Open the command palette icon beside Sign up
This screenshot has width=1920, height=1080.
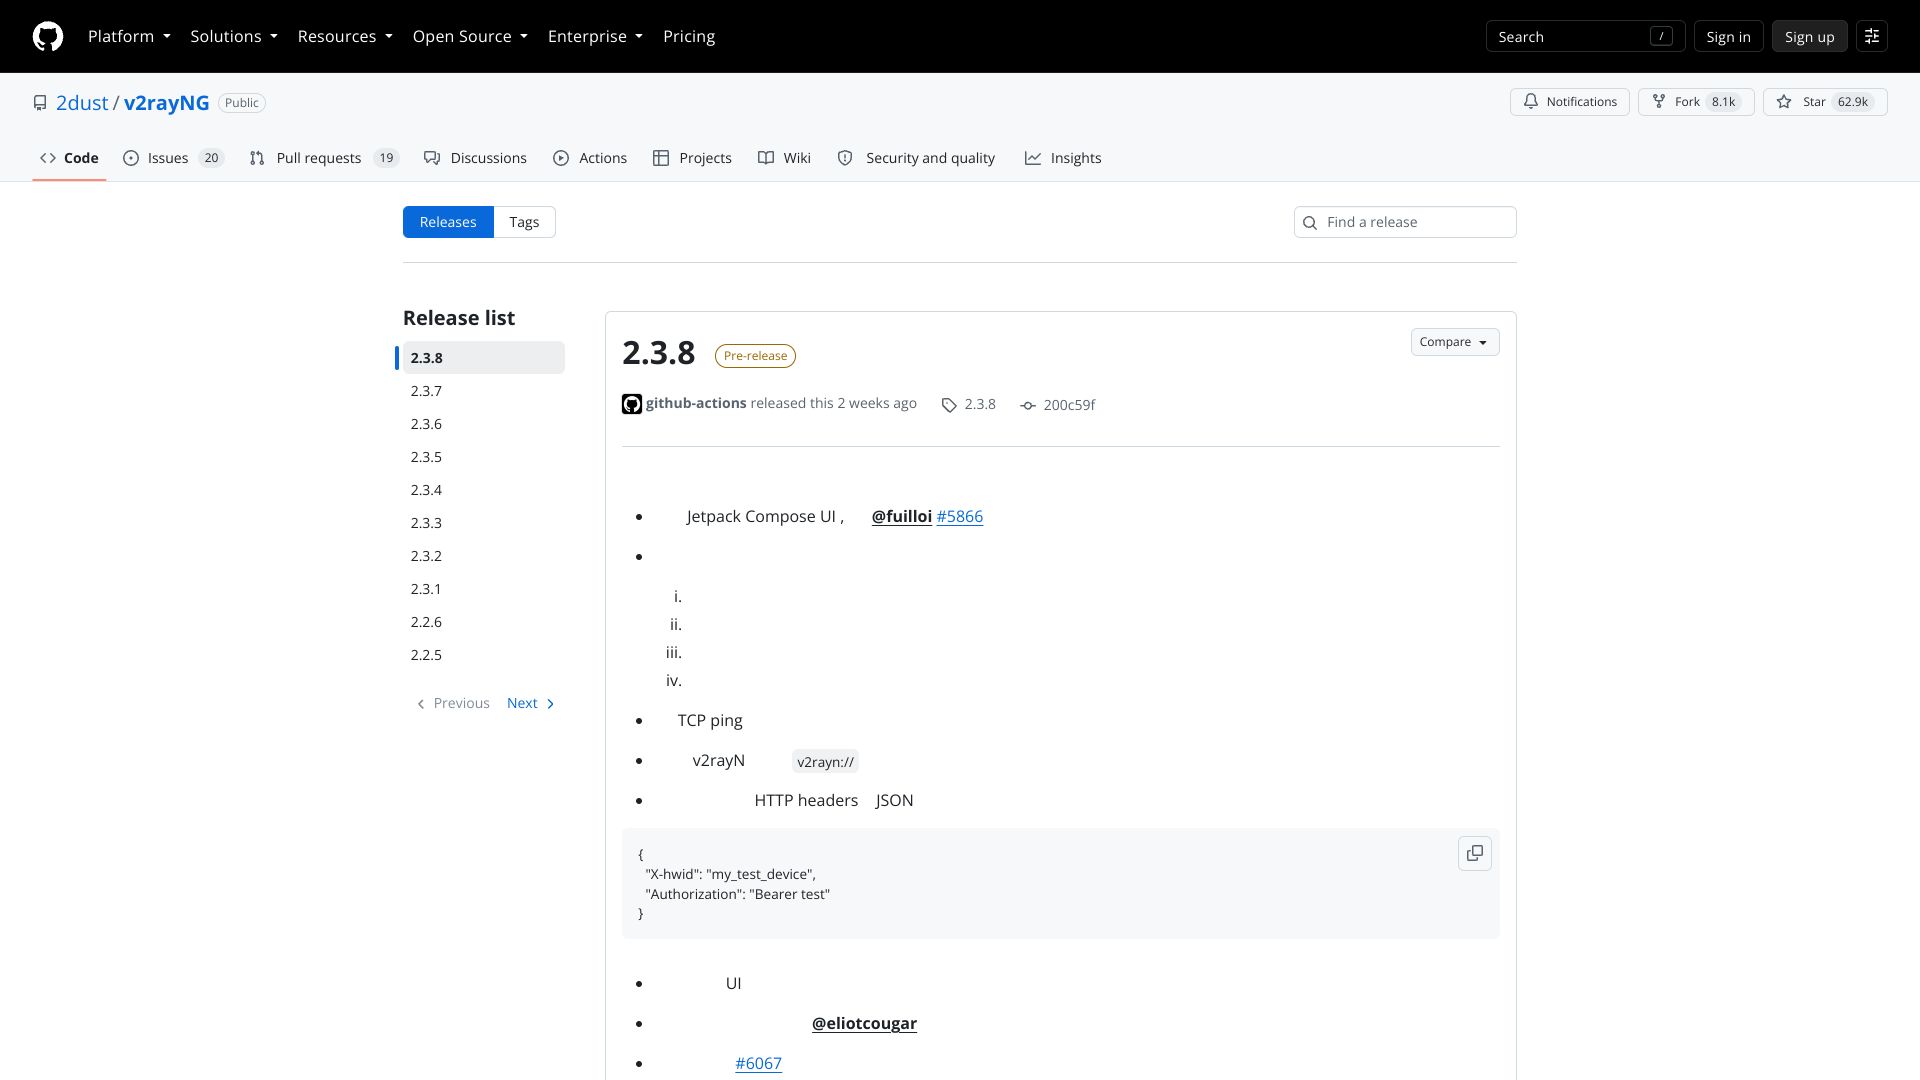(x=1872, y=37)
